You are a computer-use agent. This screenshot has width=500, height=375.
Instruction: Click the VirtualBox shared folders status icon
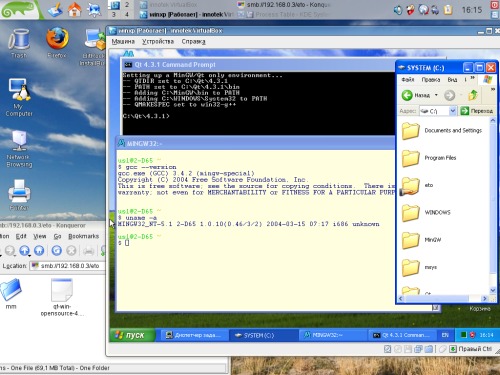pyautogui.click(x=429, y=349)
